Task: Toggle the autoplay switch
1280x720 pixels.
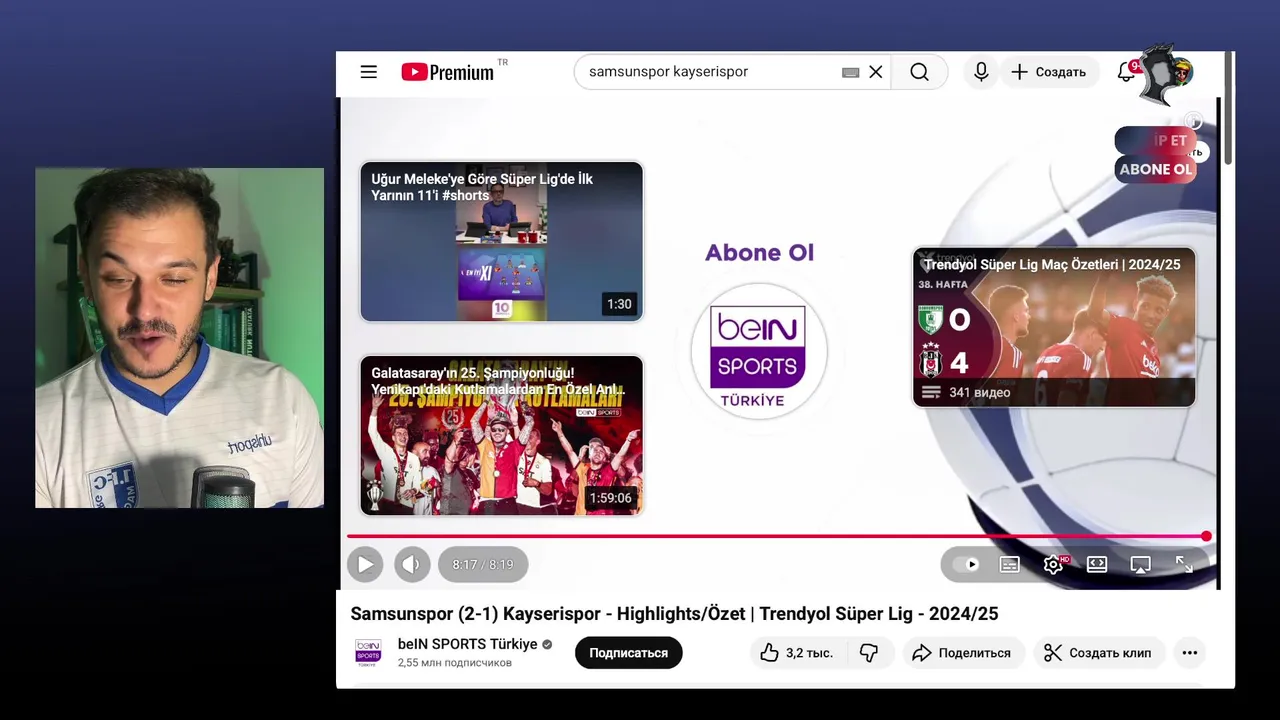Action: 967,565
